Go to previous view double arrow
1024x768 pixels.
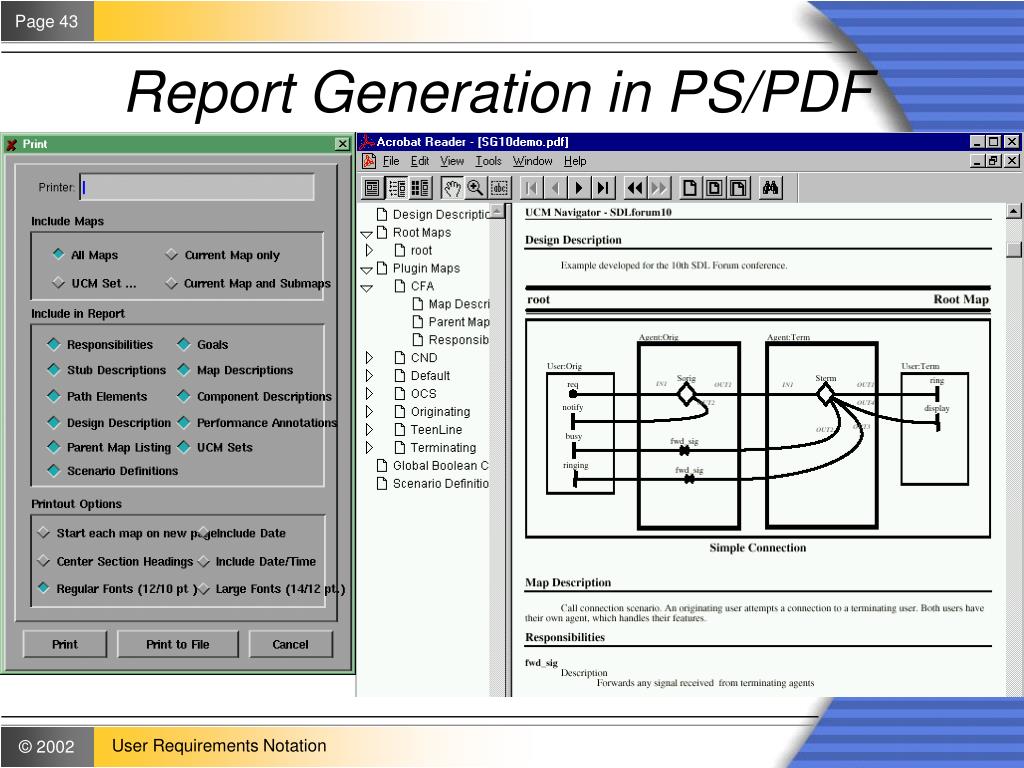tap(635, 188)
